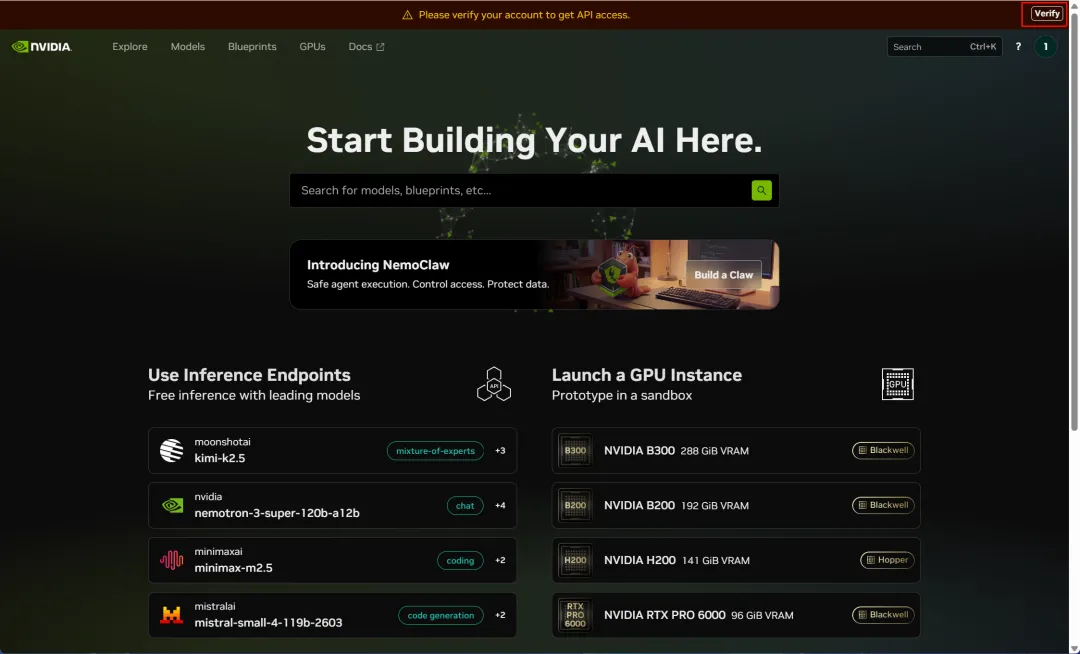
Task: Click the Launch a GPU Instance heading
Action: point(647,375)
